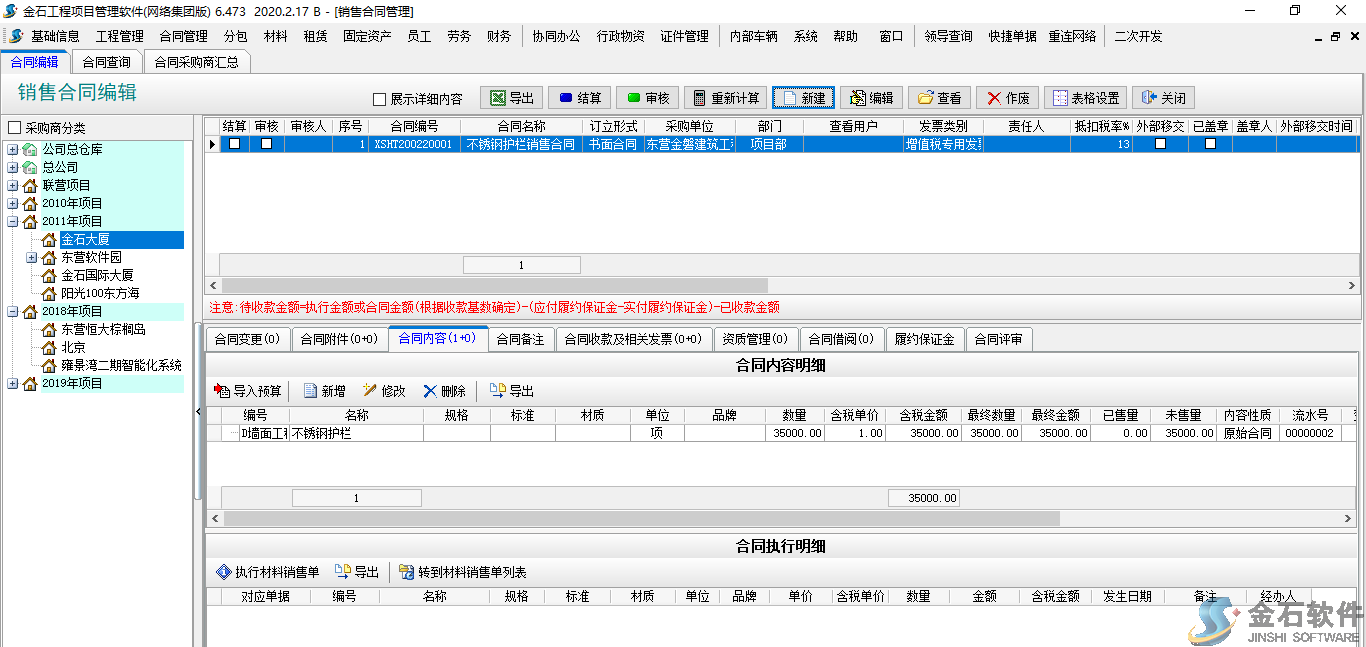Open the 编辑 tool to edit the contract
This screenshot has height=647, width=1366.
(x=874, y=97)
